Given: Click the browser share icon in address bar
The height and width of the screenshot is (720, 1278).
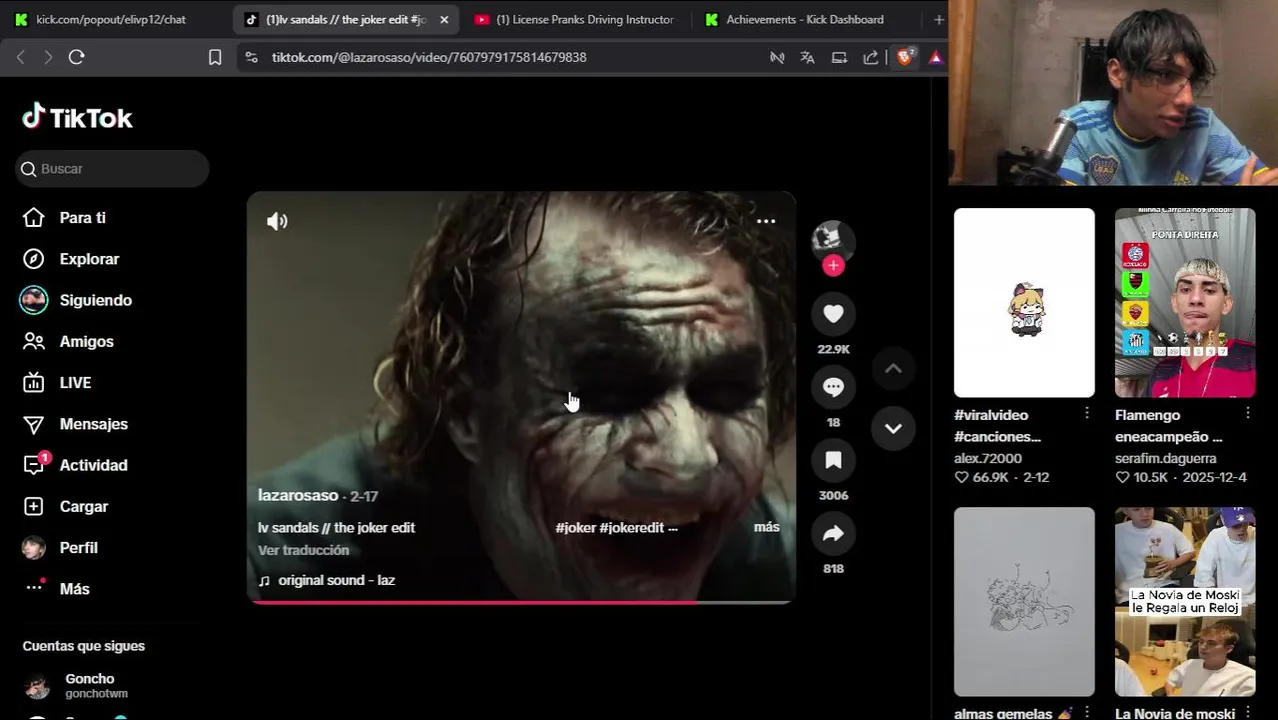Looking at the screenshot, I should tap(871, 57).
